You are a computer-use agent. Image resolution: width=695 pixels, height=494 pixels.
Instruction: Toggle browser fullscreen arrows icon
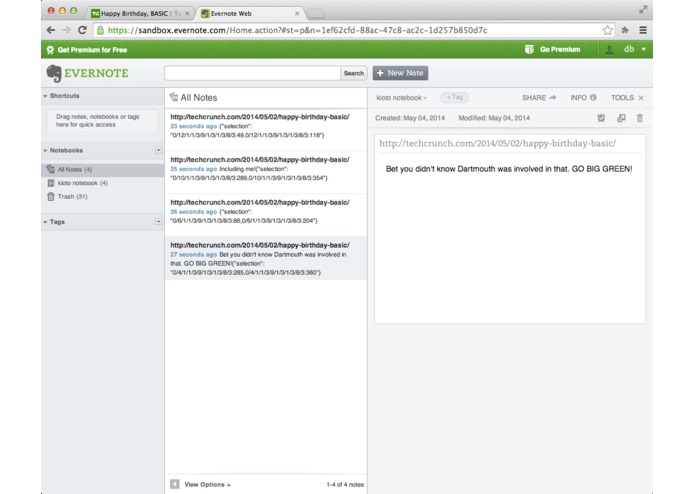click(x=643, y=10)
